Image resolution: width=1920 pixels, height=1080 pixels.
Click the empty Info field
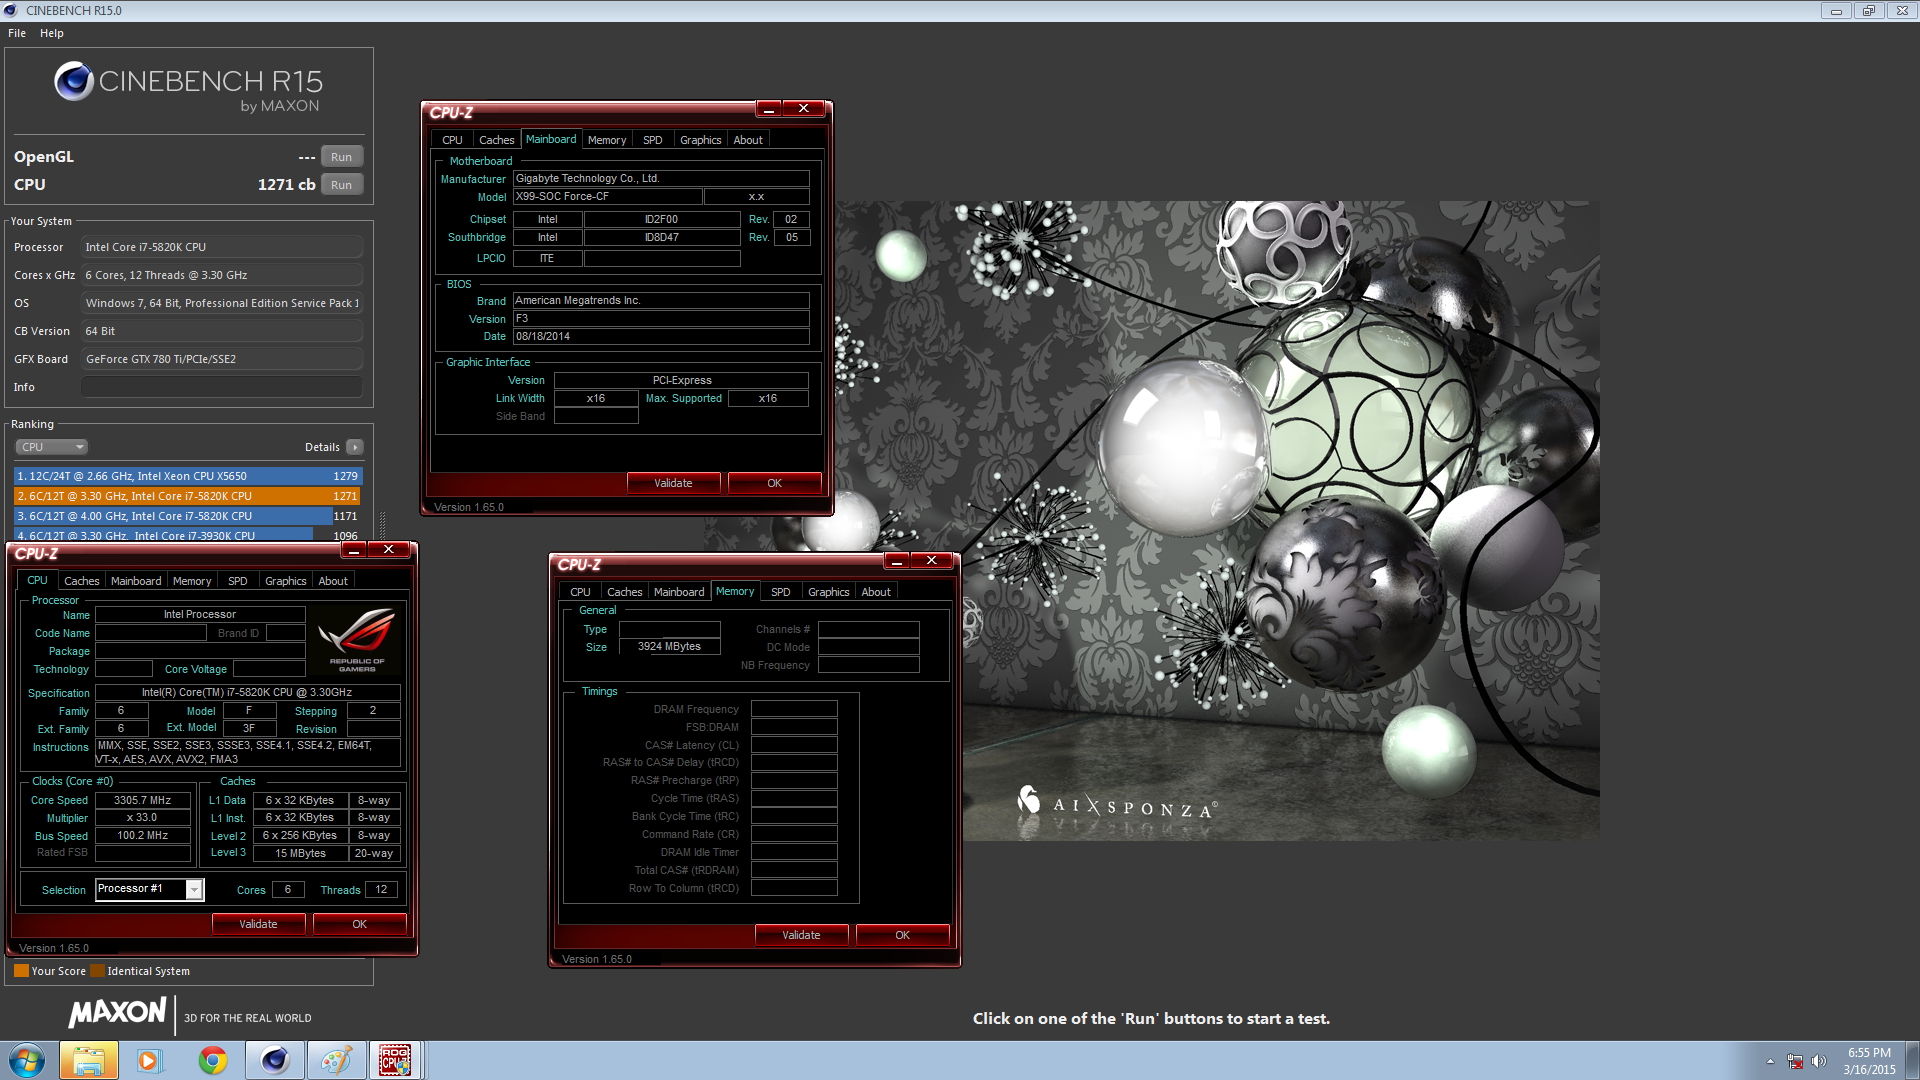click(x=222, y=387)
